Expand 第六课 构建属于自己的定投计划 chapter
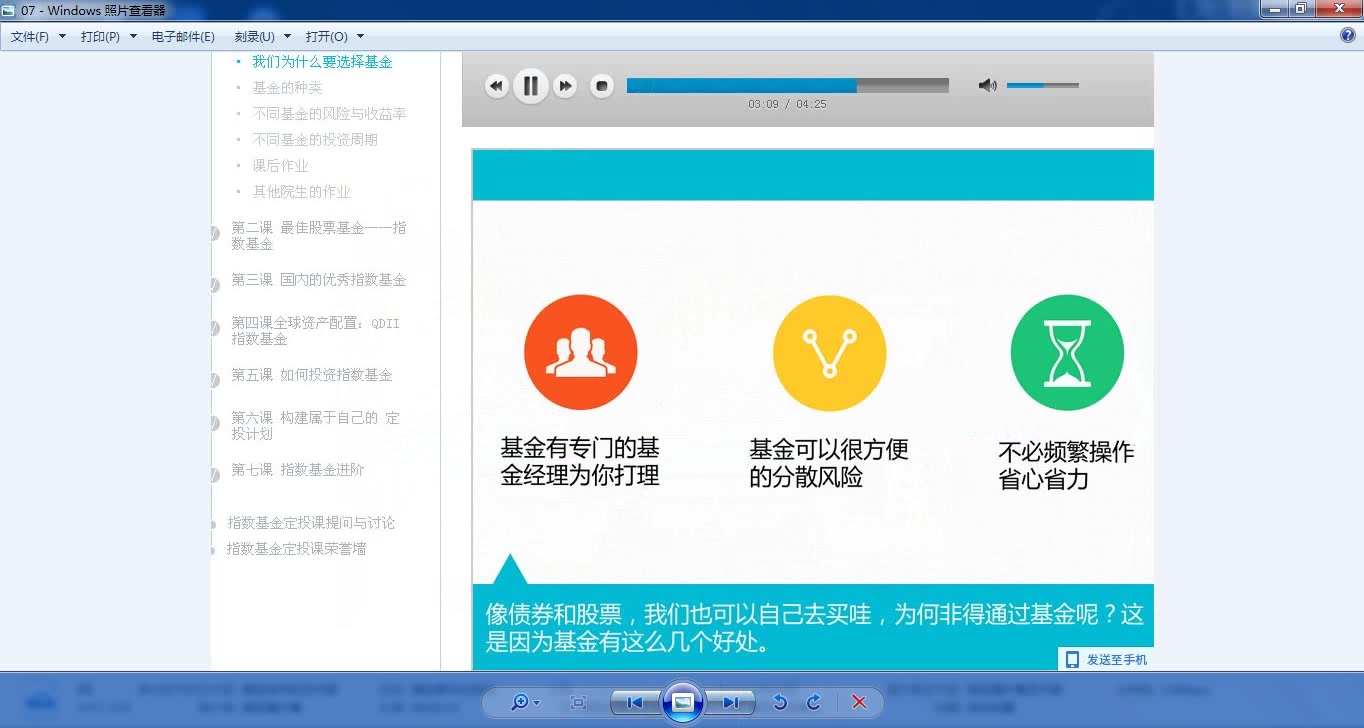1364x728 pixels. (315, 426)
